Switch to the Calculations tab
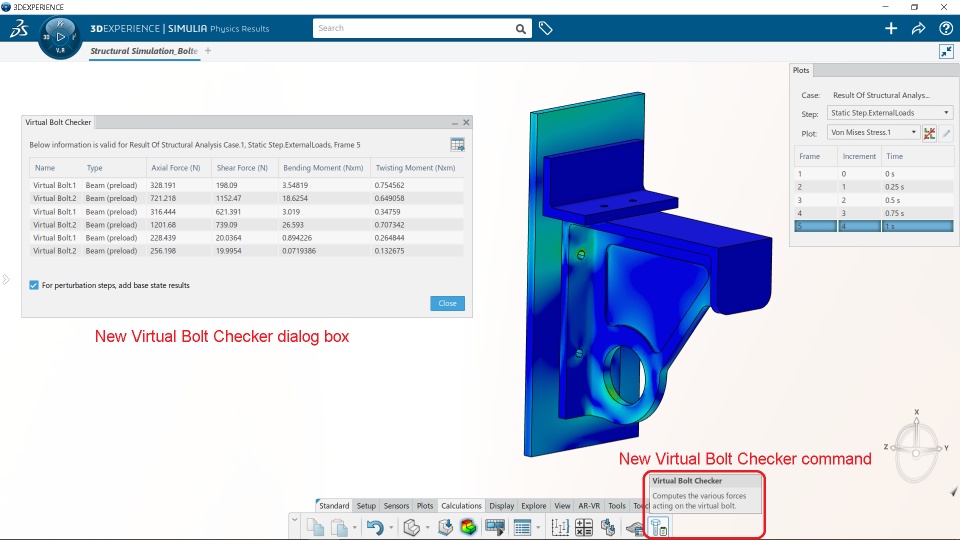Screen dimensions: 960x540 (x=461, y=506)
